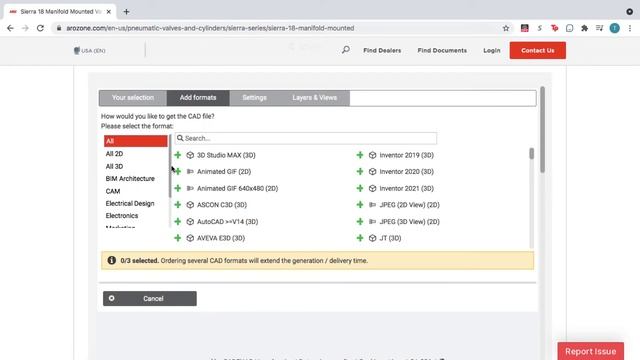
Task: Open the Settings tab
Action: pyautogui.click(x=254, y=98)
